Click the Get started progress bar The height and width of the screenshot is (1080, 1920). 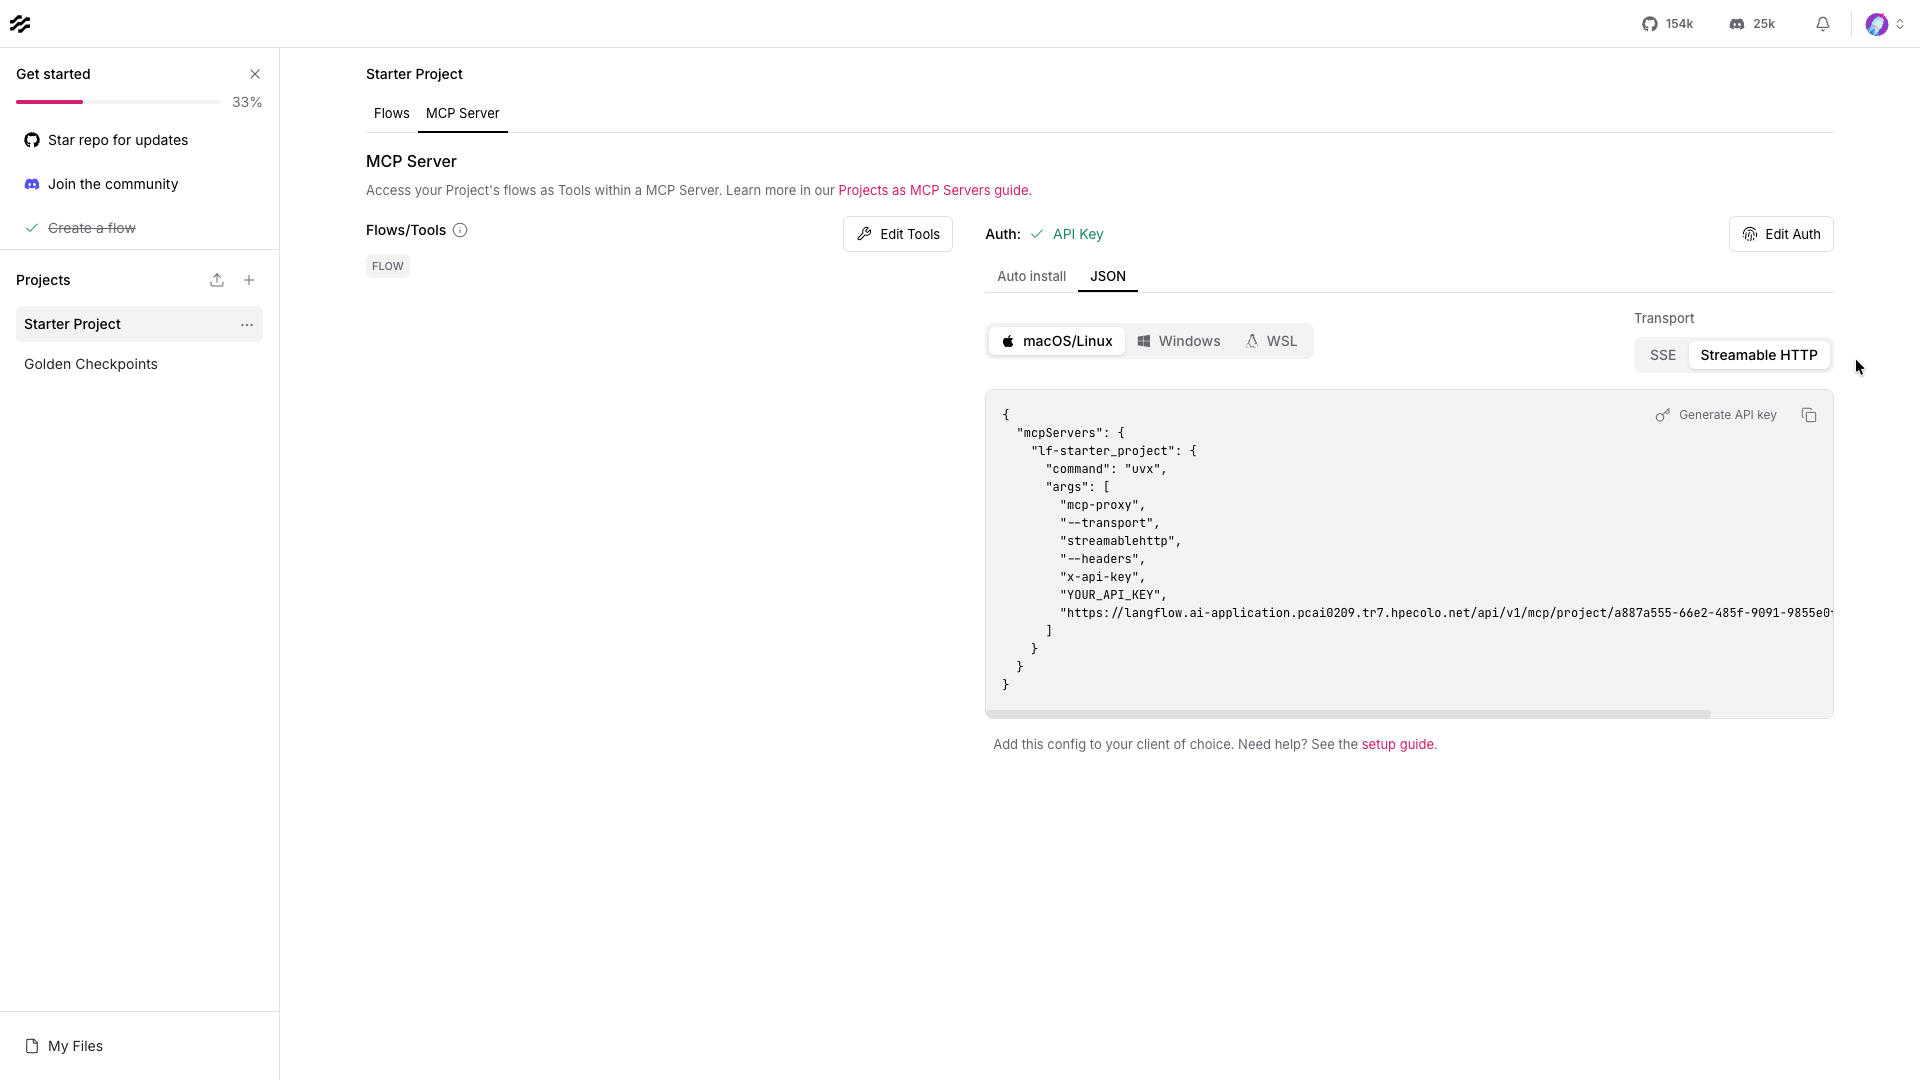click(118, 102)
